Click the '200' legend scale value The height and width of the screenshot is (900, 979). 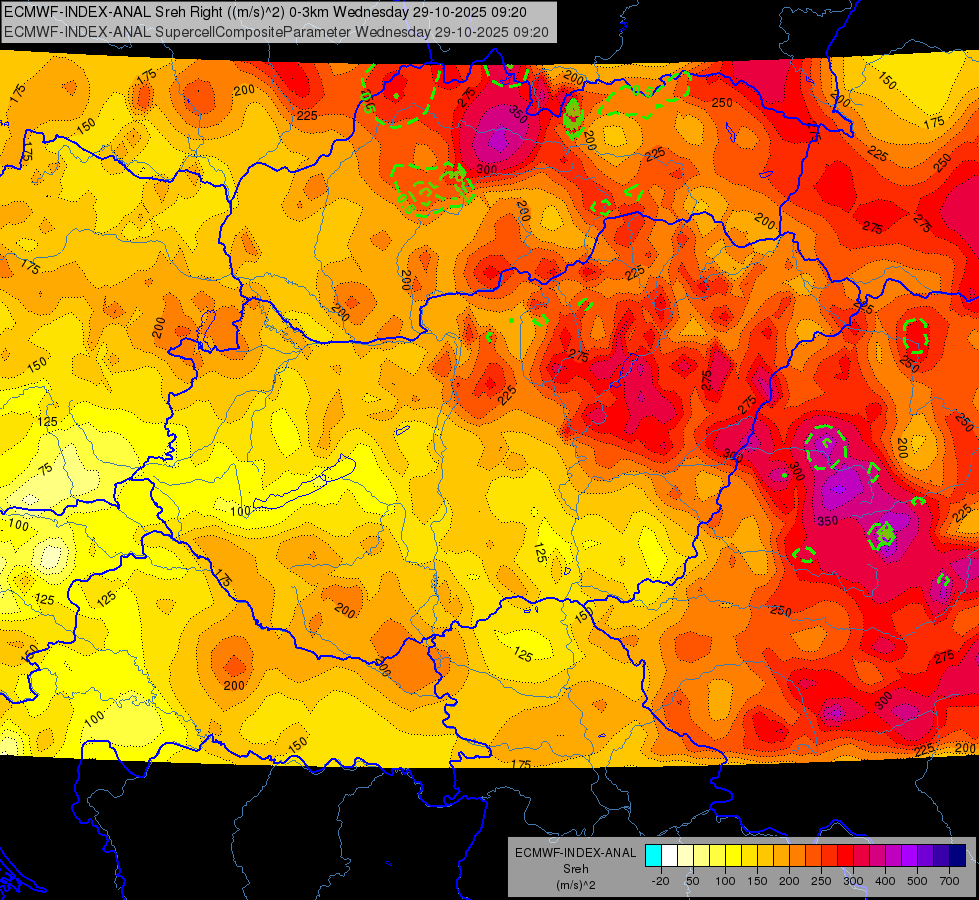[789, 881]
